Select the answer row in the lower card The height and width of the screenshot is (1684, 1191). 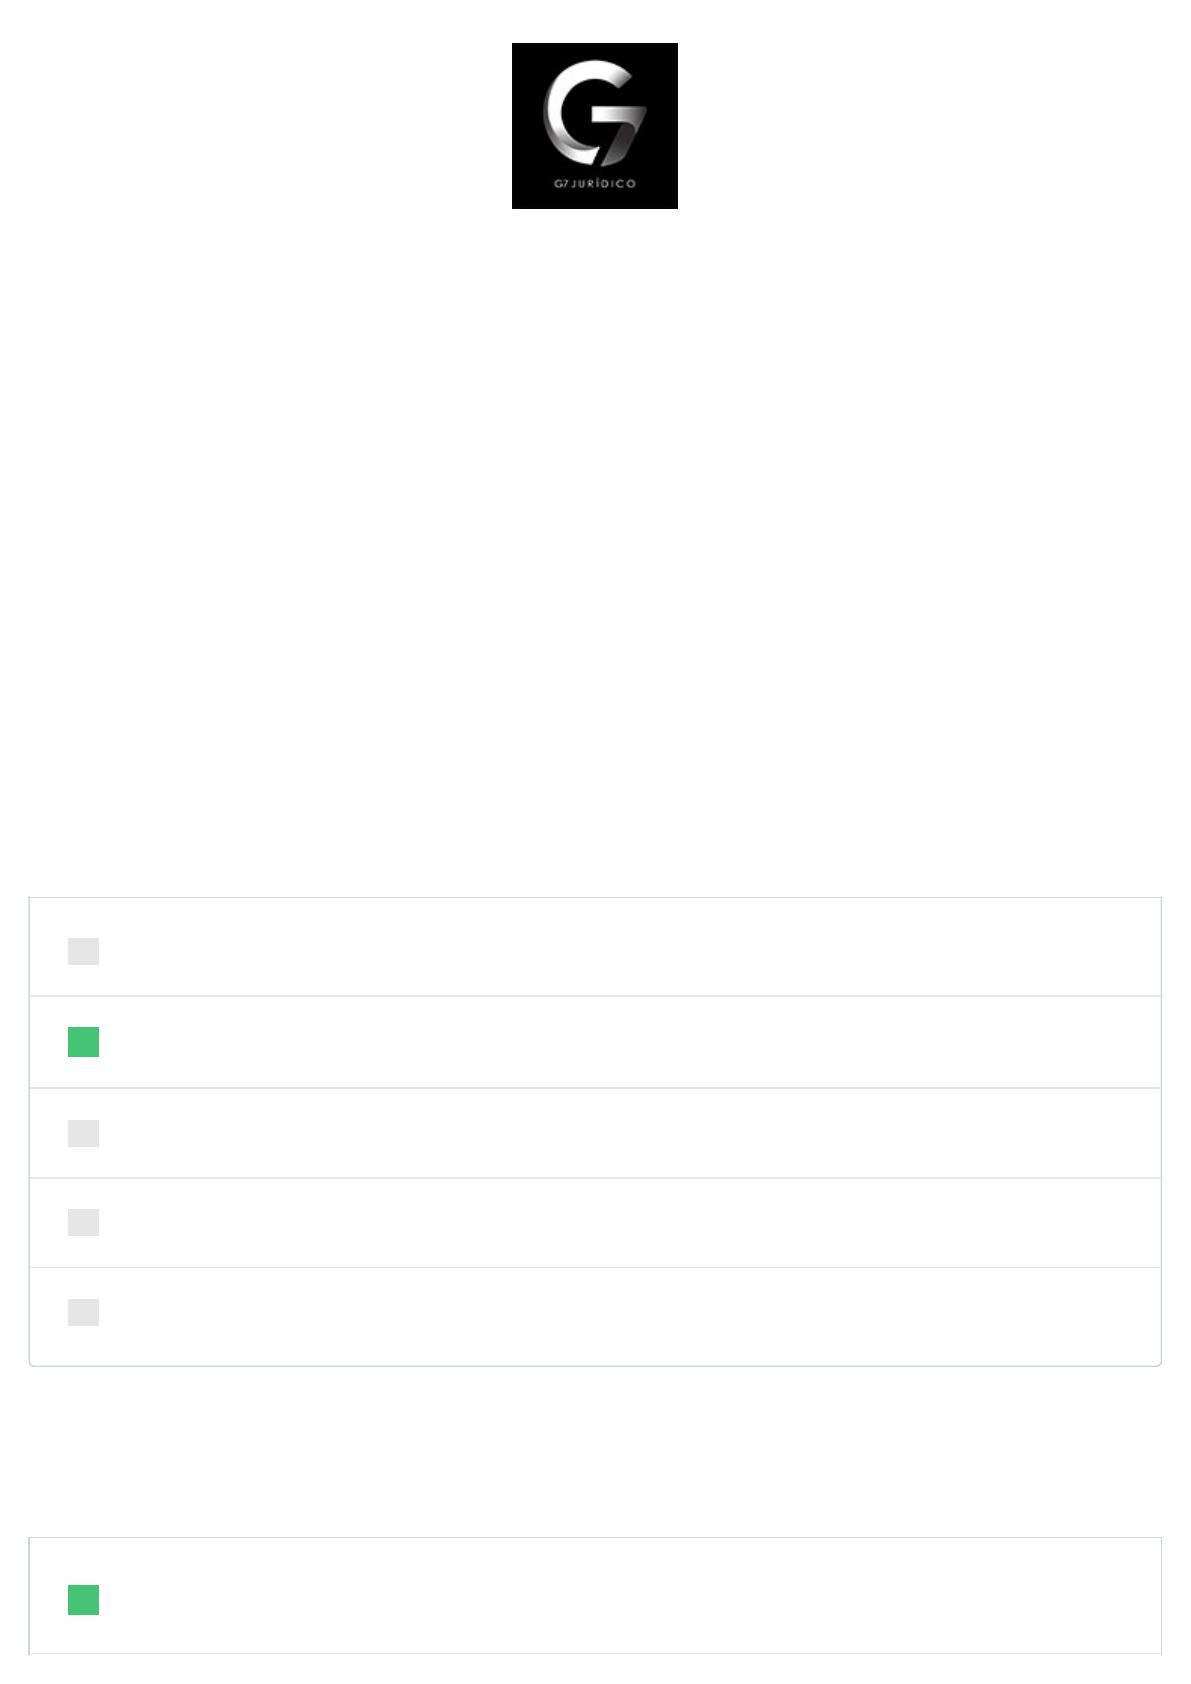(x=595, y=1596)
